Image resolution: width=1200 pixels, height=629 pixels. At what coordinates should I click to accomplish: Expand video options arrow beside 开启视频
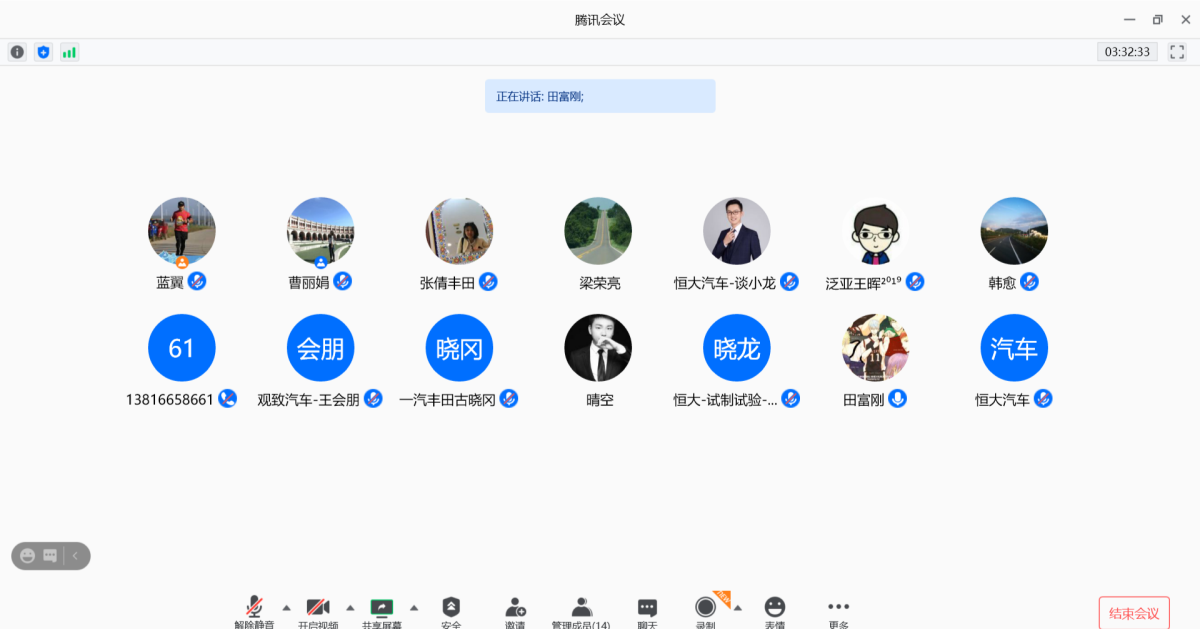pyautogui.click(x=350, y=607)
